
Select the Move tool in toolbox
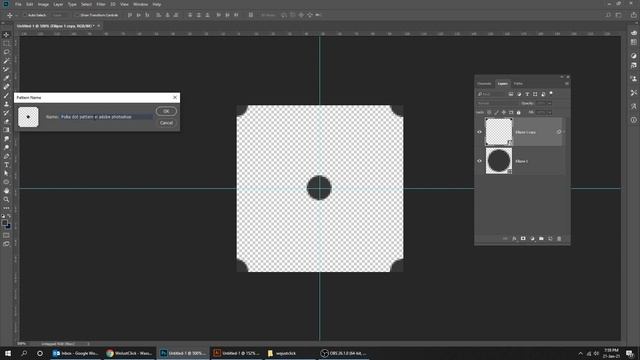6,35
